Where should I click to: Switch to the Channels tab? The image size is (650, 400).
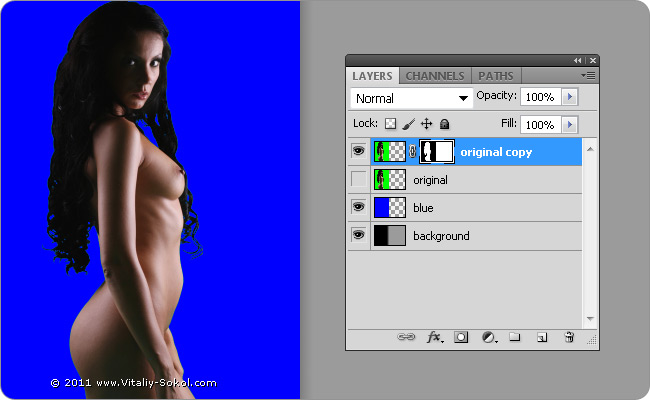coord(435,76)
